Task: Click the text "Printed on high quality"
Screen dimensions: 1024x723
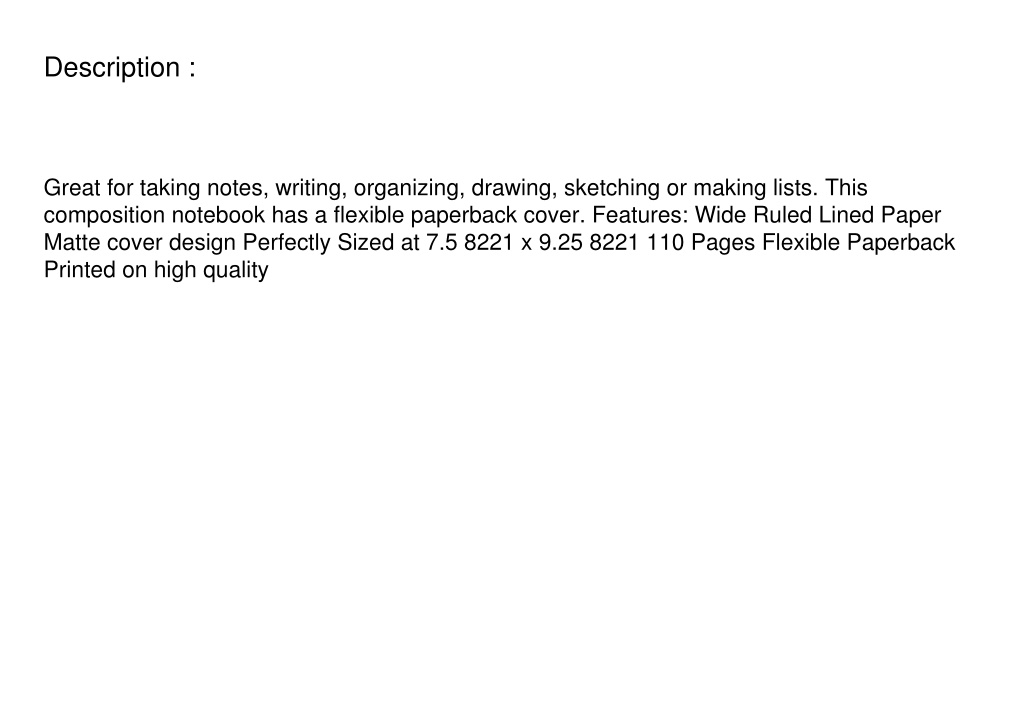Action: (x=156, y=270)
